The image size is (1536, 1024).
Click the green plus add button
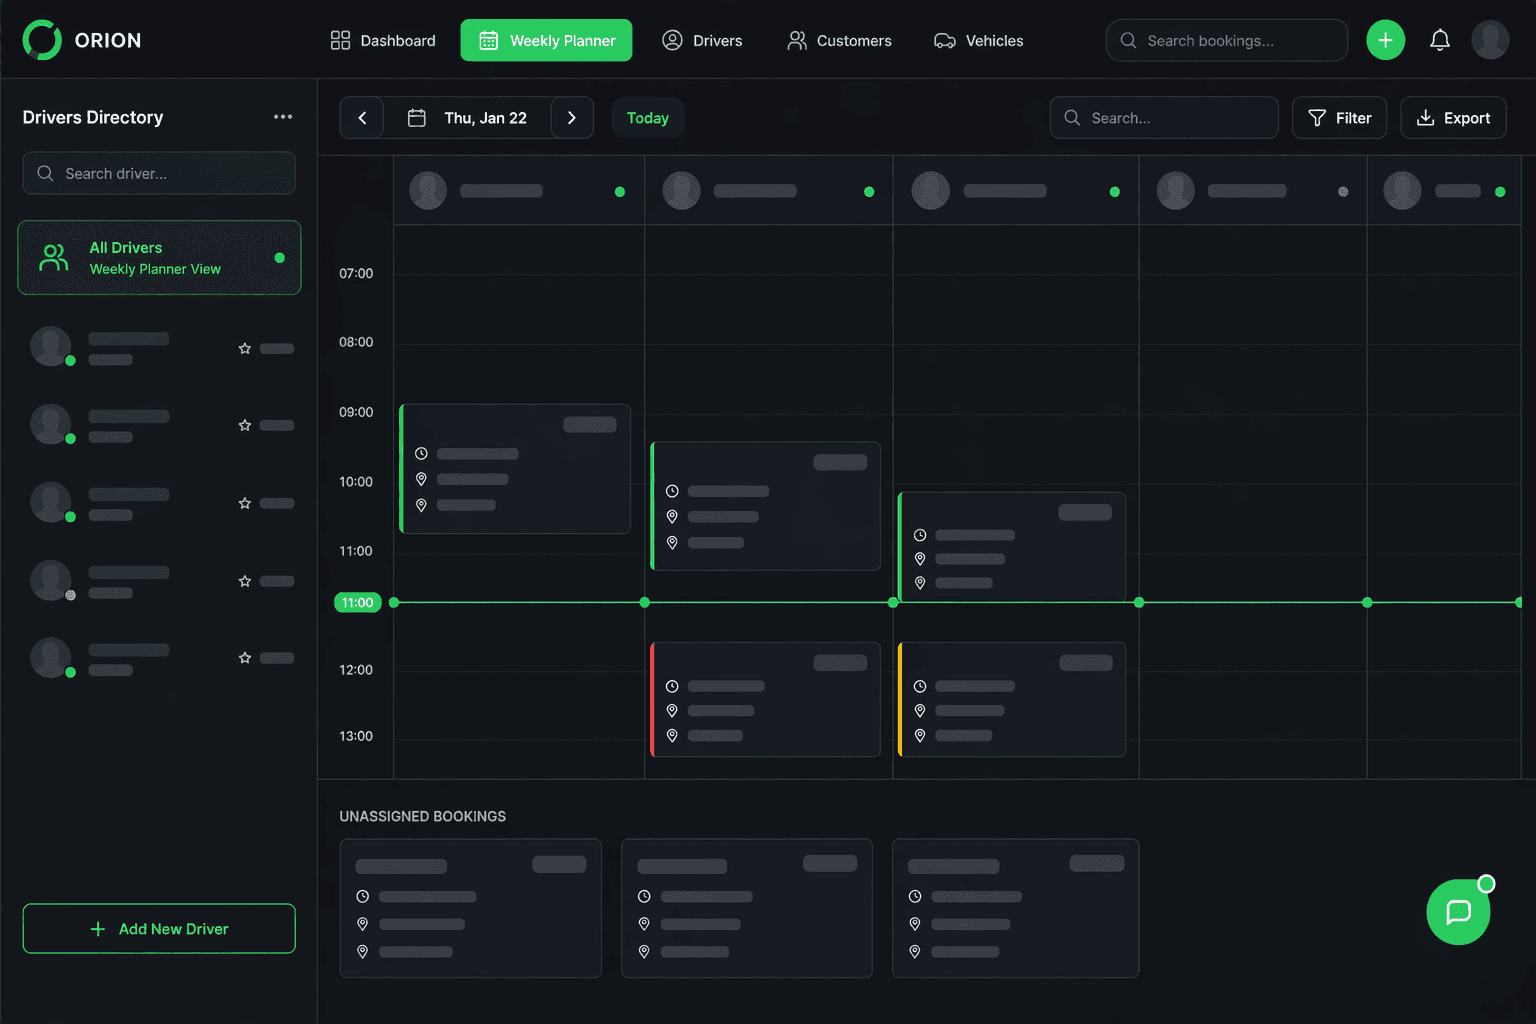(x=1386, y=40)
